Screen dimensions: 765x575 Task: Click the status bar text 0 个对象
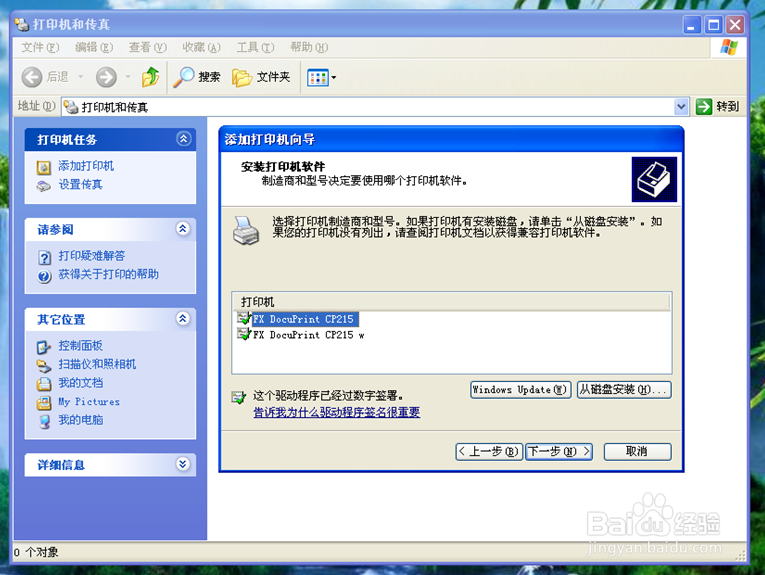[36, 552]
